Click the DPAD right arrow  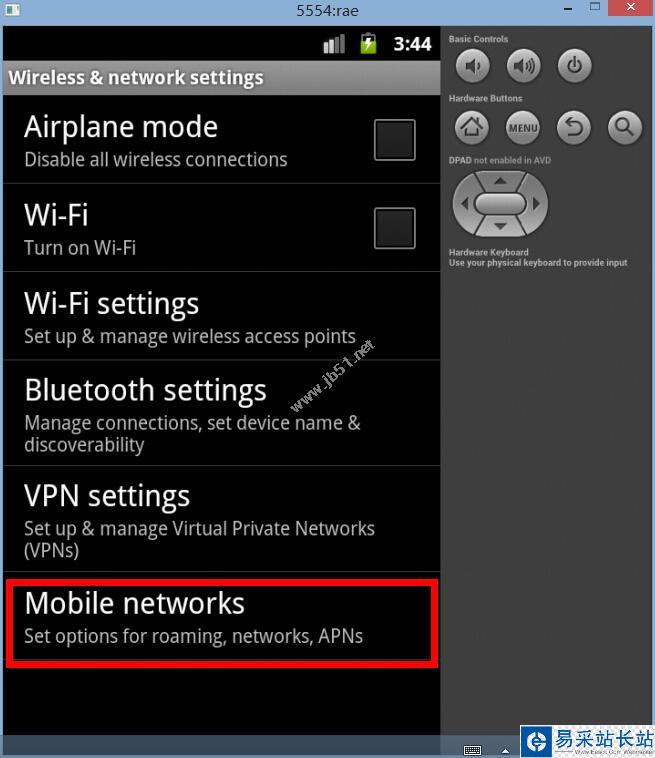click(536, 204)
